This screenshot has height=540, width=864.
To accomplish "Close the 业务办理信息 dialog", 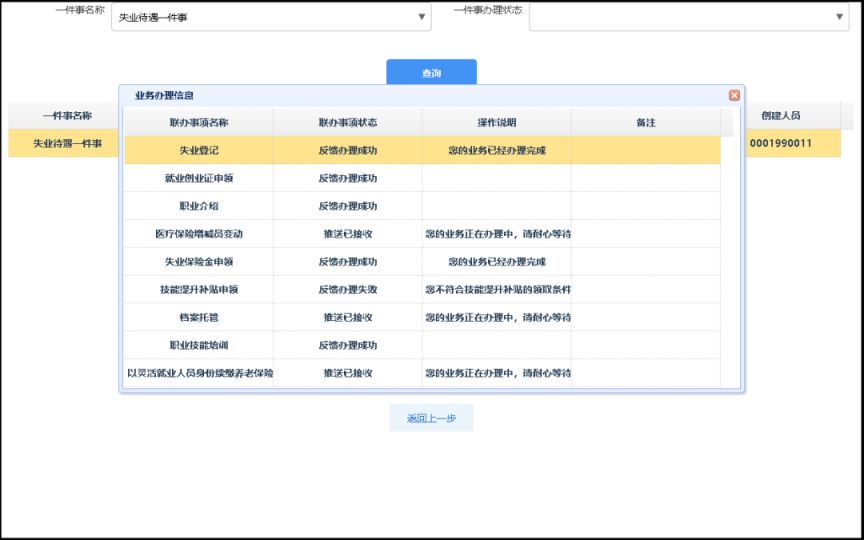I will click(x=734, y=95).
